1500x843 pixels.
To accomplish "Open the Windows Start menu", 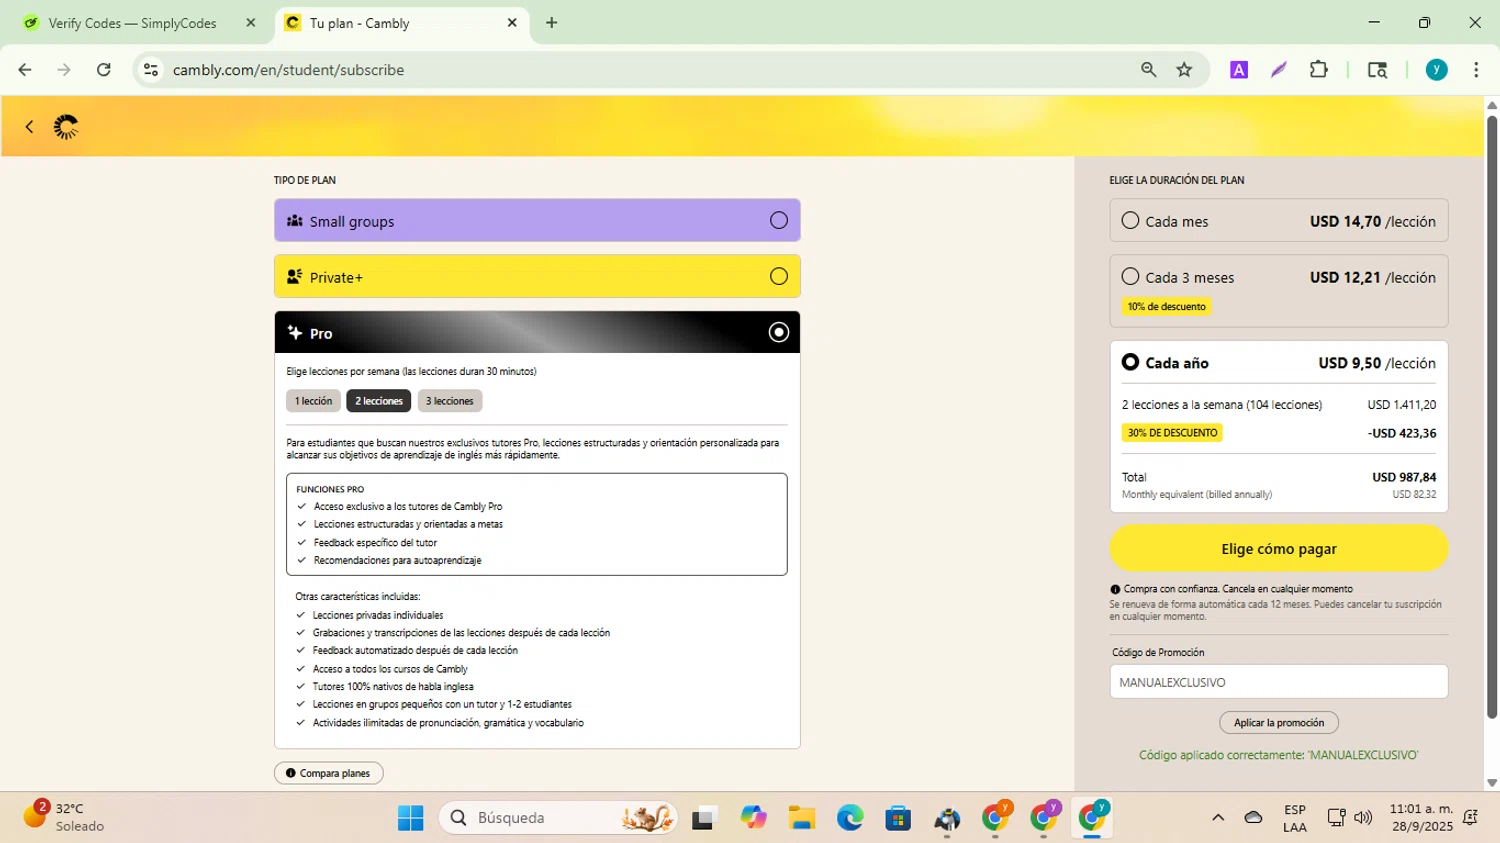I will coord(410,818).
